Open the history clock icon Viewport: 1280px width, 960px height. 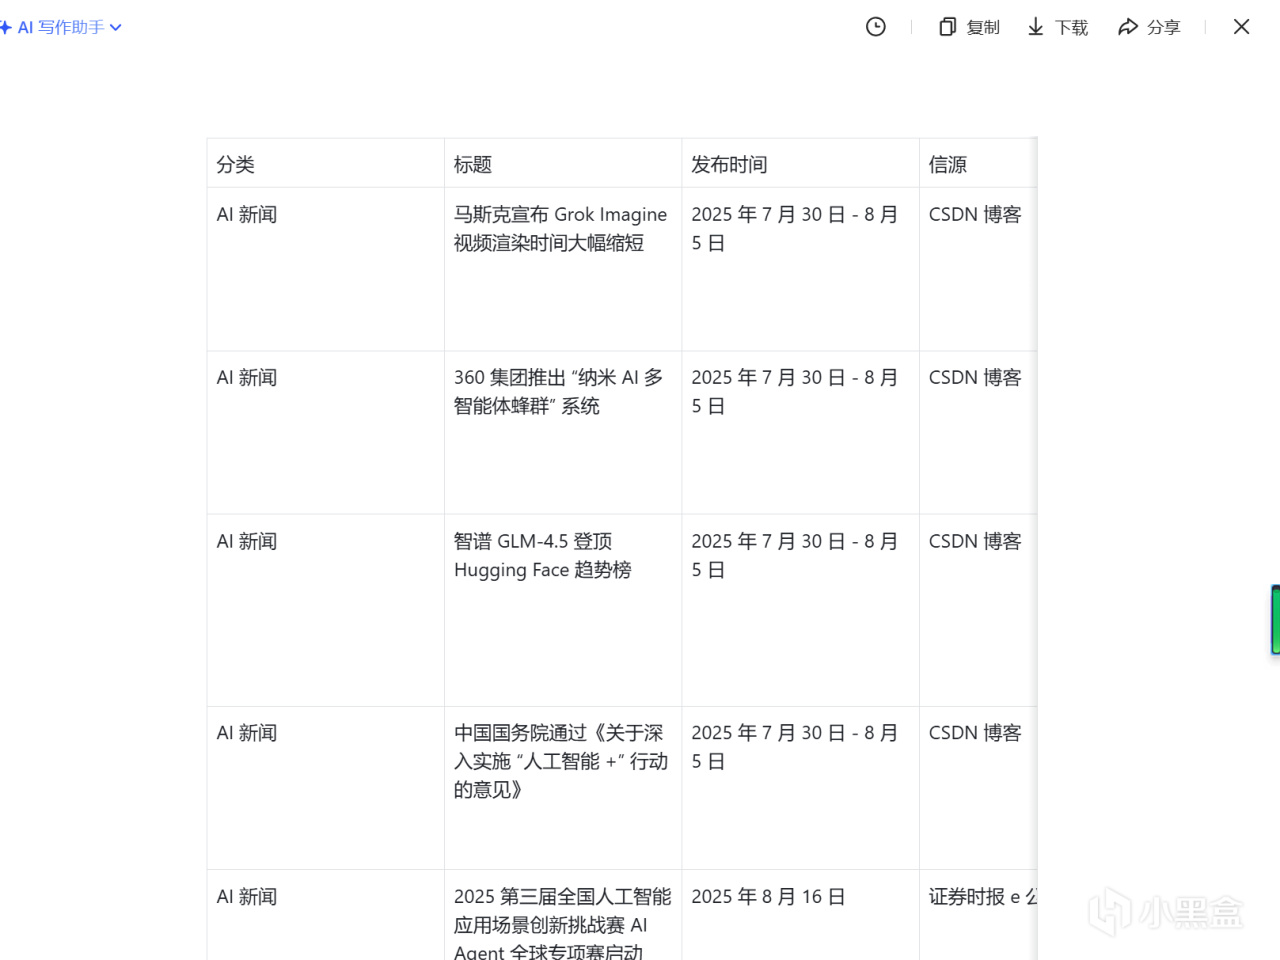pyautogui.click(x=876, y=27)
